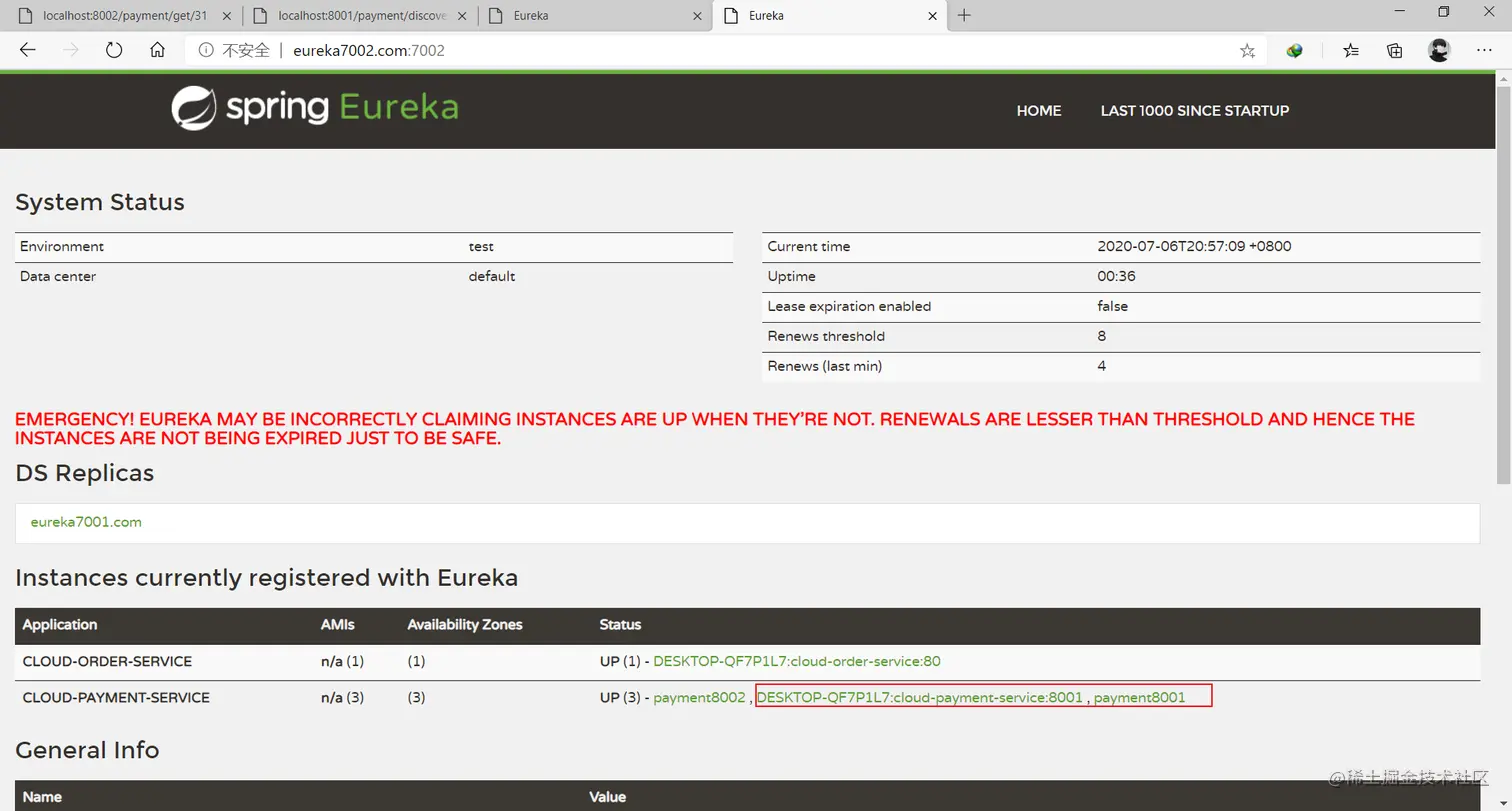Switch to localhost:8002/payment/get tab
The image size is (1512, 811).
[x=123, y=16]
